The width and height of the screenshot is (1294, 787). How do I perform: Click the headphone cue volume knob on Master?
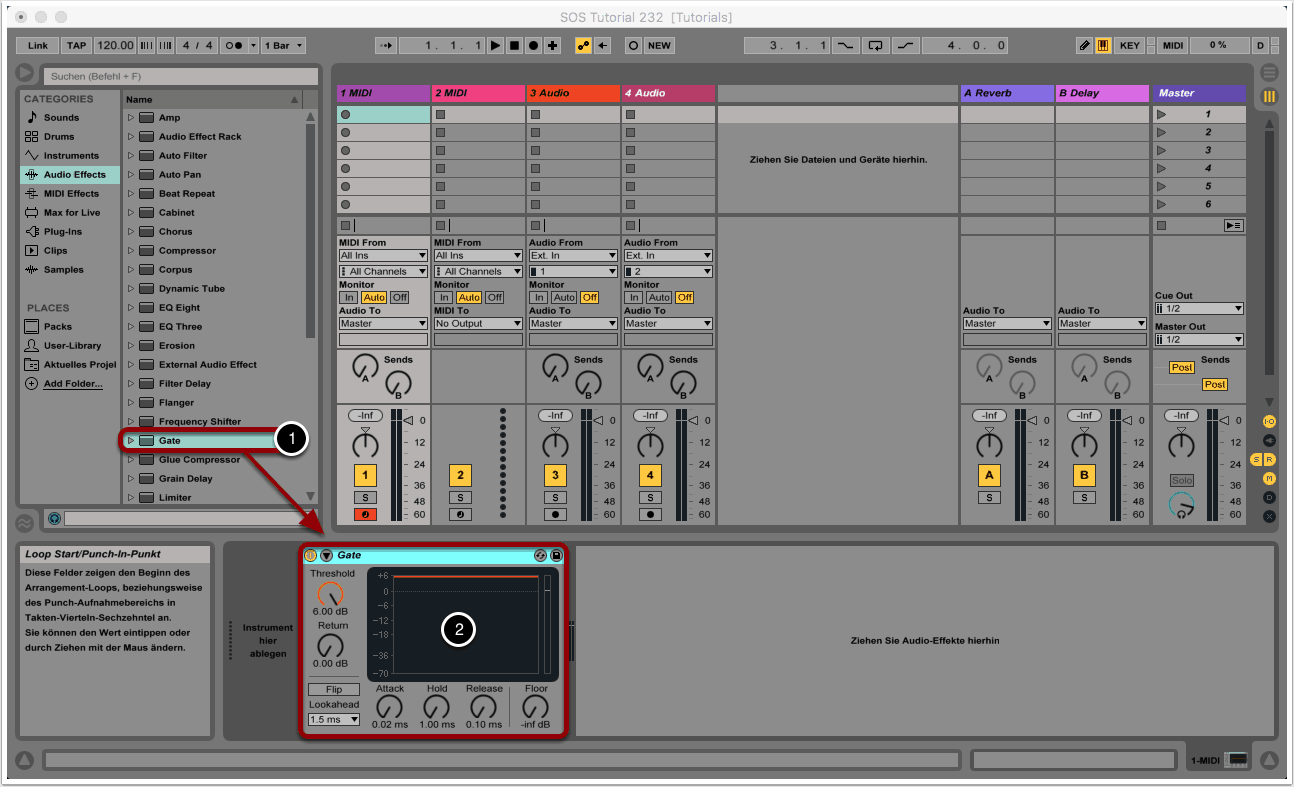point(1182,506)
